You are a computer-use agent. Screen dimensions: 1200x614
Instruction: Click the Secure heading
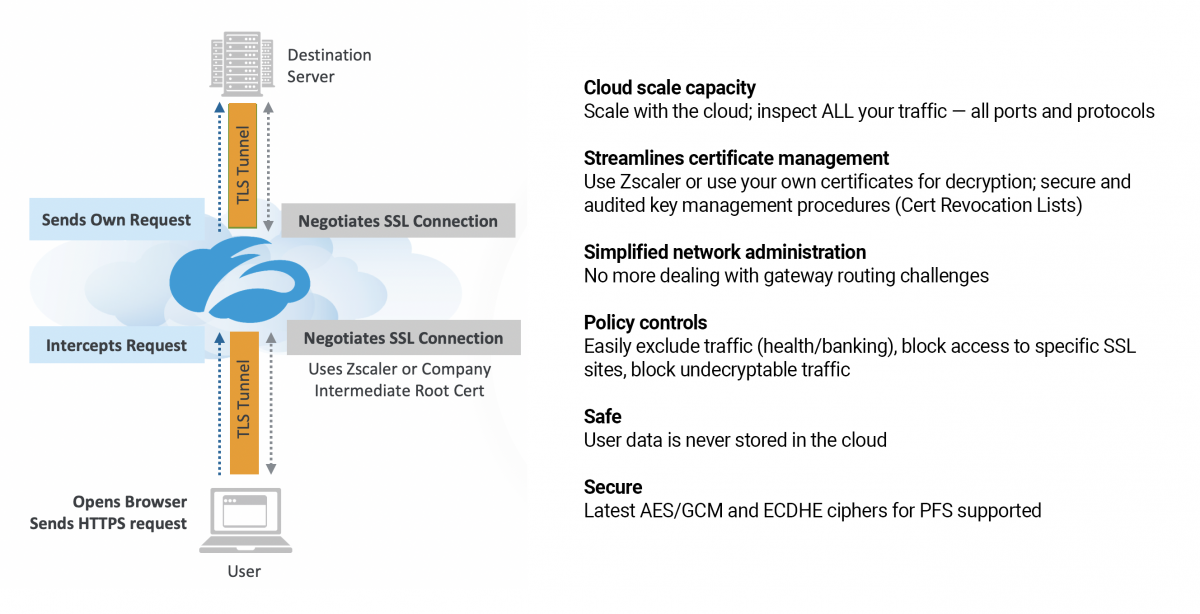[x=613, y=487]
